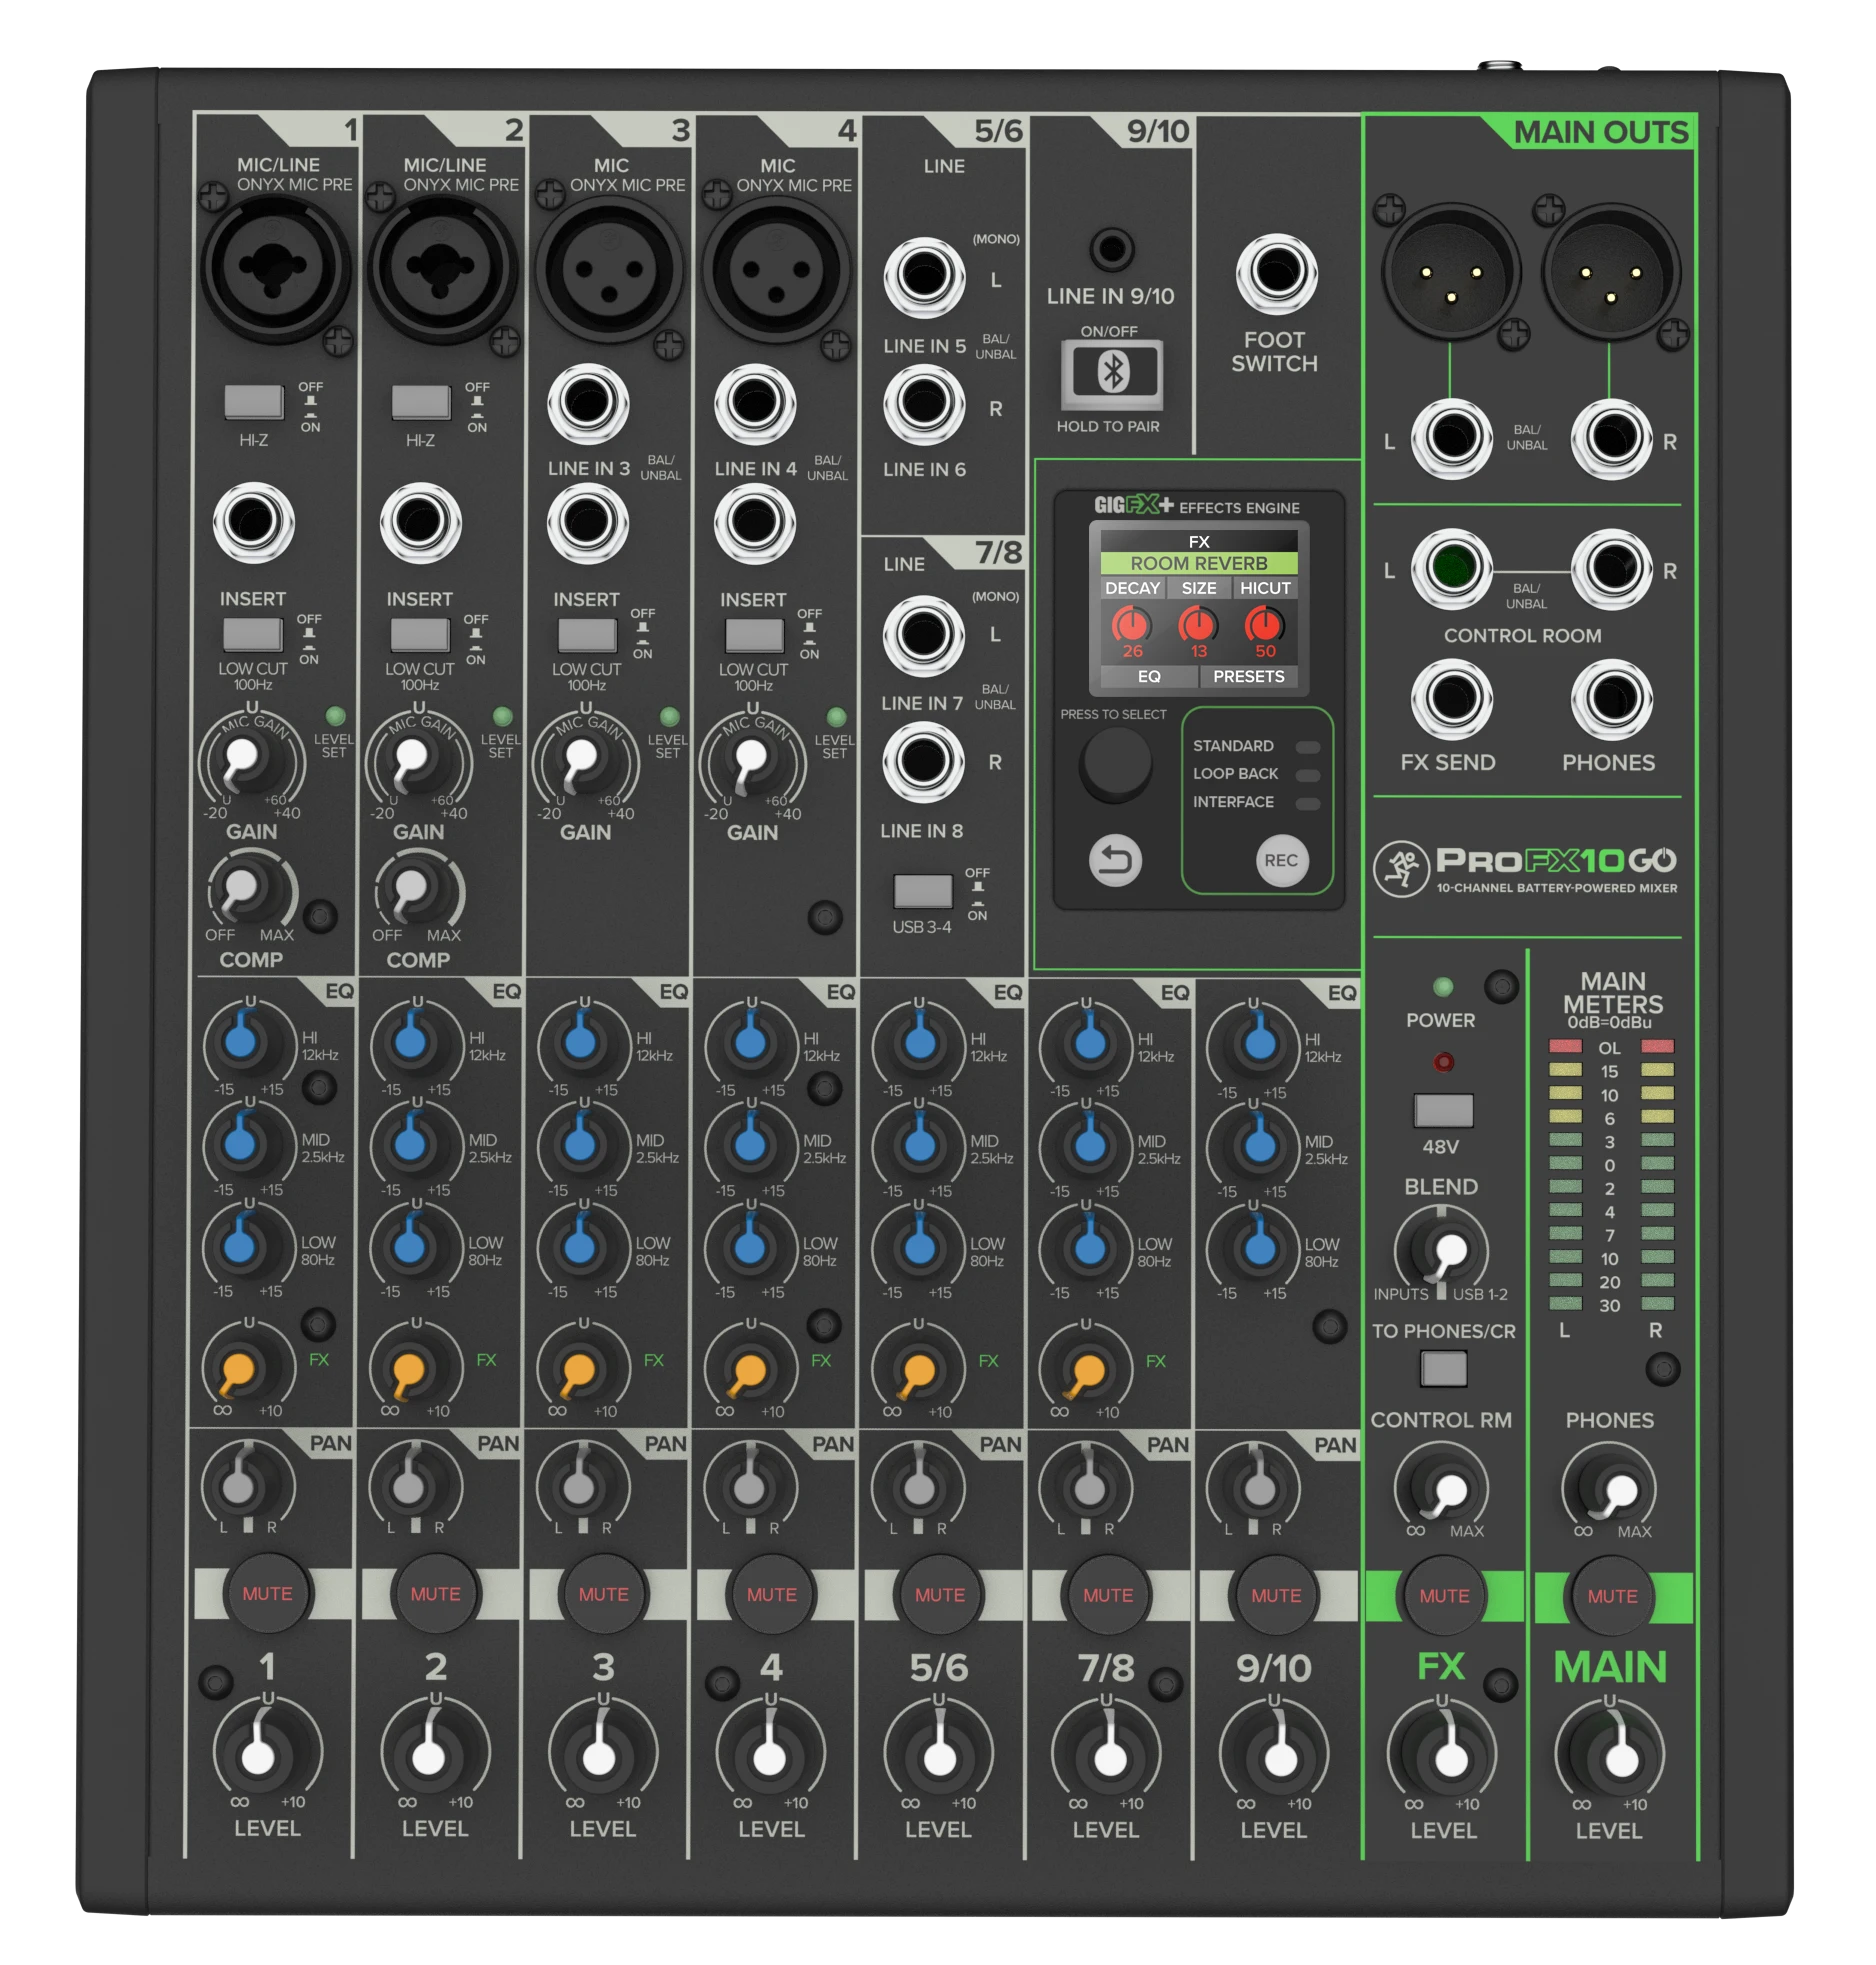This screenshot has width=1876, height=1965.
Task: Tap the Bluetooth pairing icon
Action: click(1110, 375)
